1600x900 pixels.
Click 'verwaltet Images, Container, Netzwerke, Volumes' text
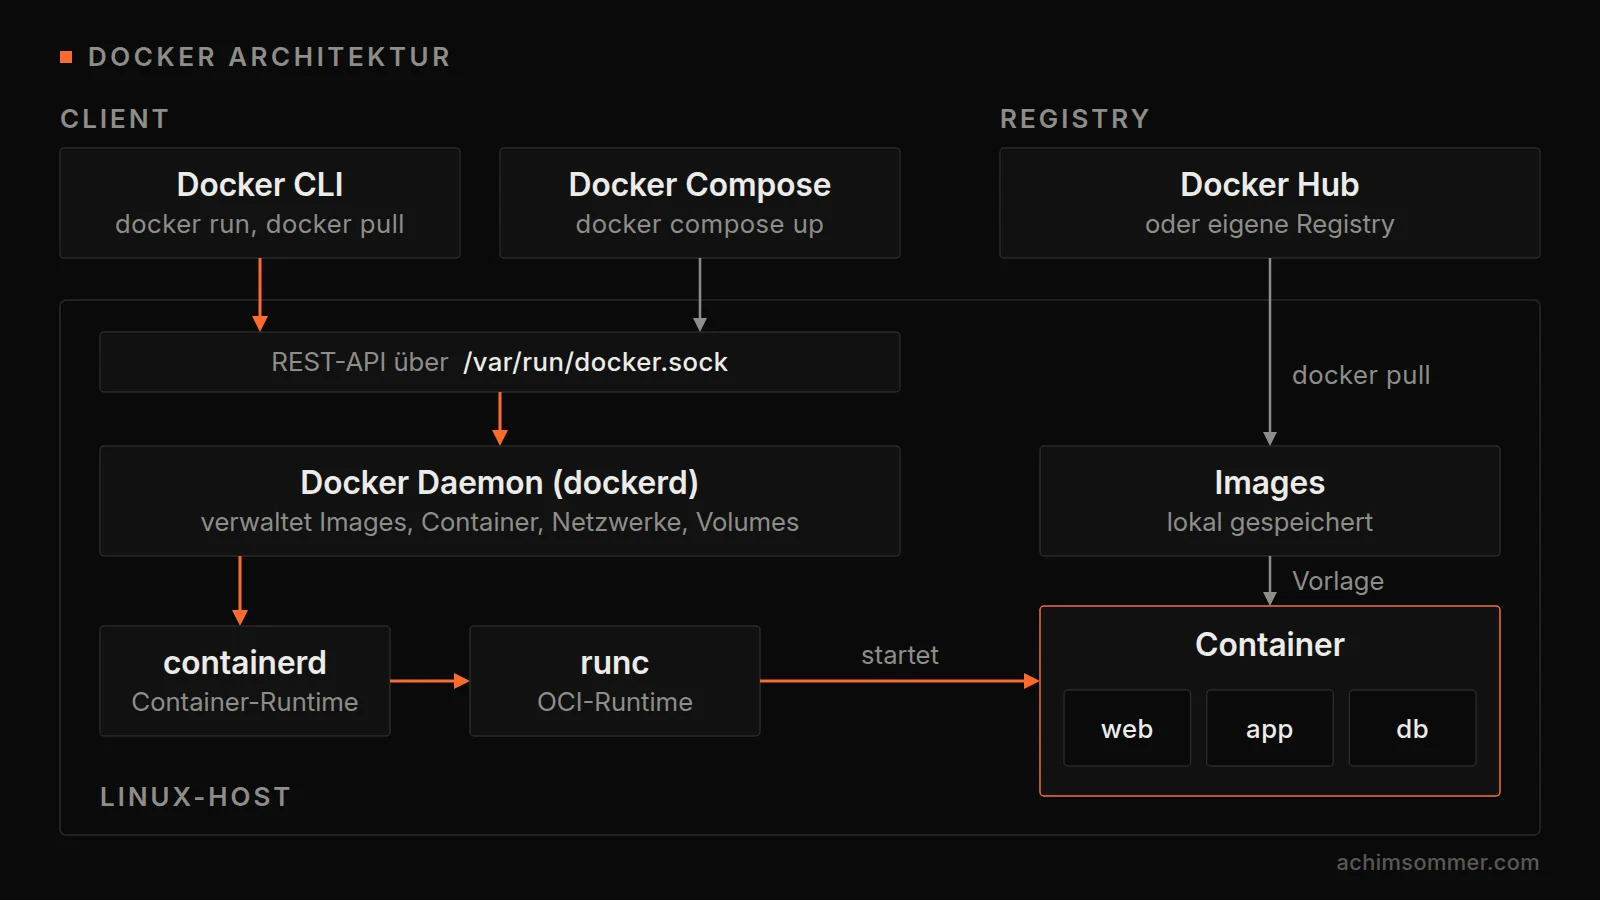(x=500, y=522)
